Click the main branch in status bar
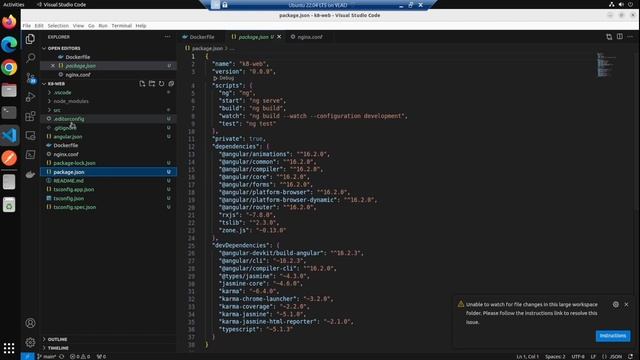640x360 pixels. [47, 356]
